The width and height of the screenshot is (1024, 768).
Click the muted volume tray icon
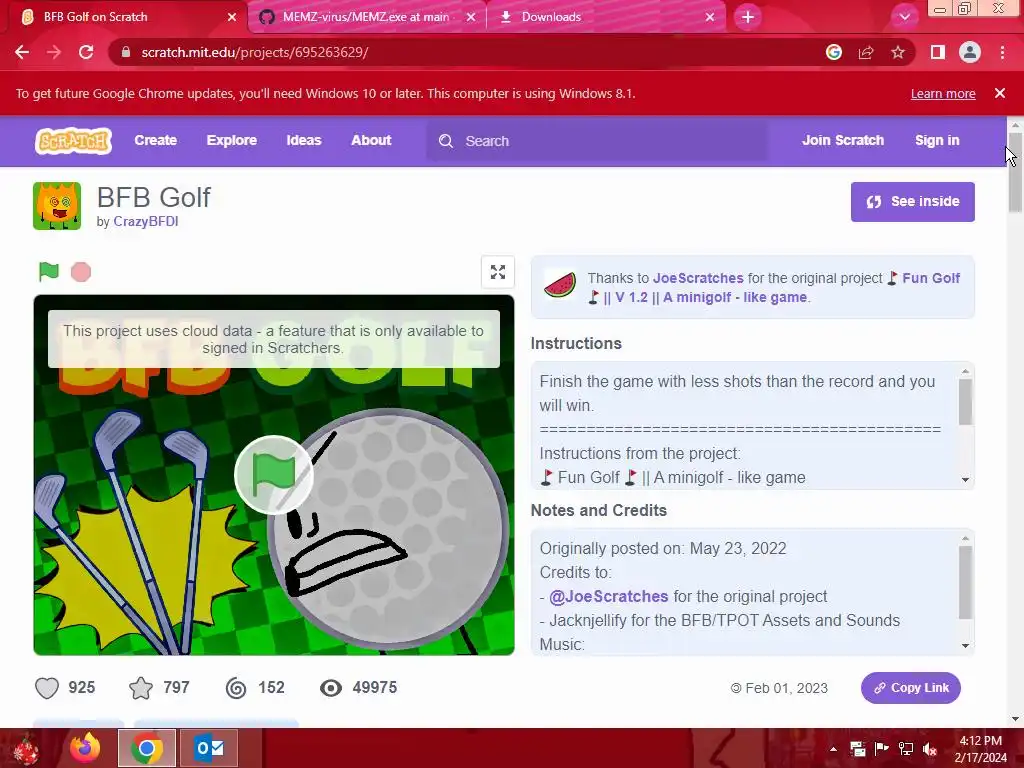(x=930, y=749)
